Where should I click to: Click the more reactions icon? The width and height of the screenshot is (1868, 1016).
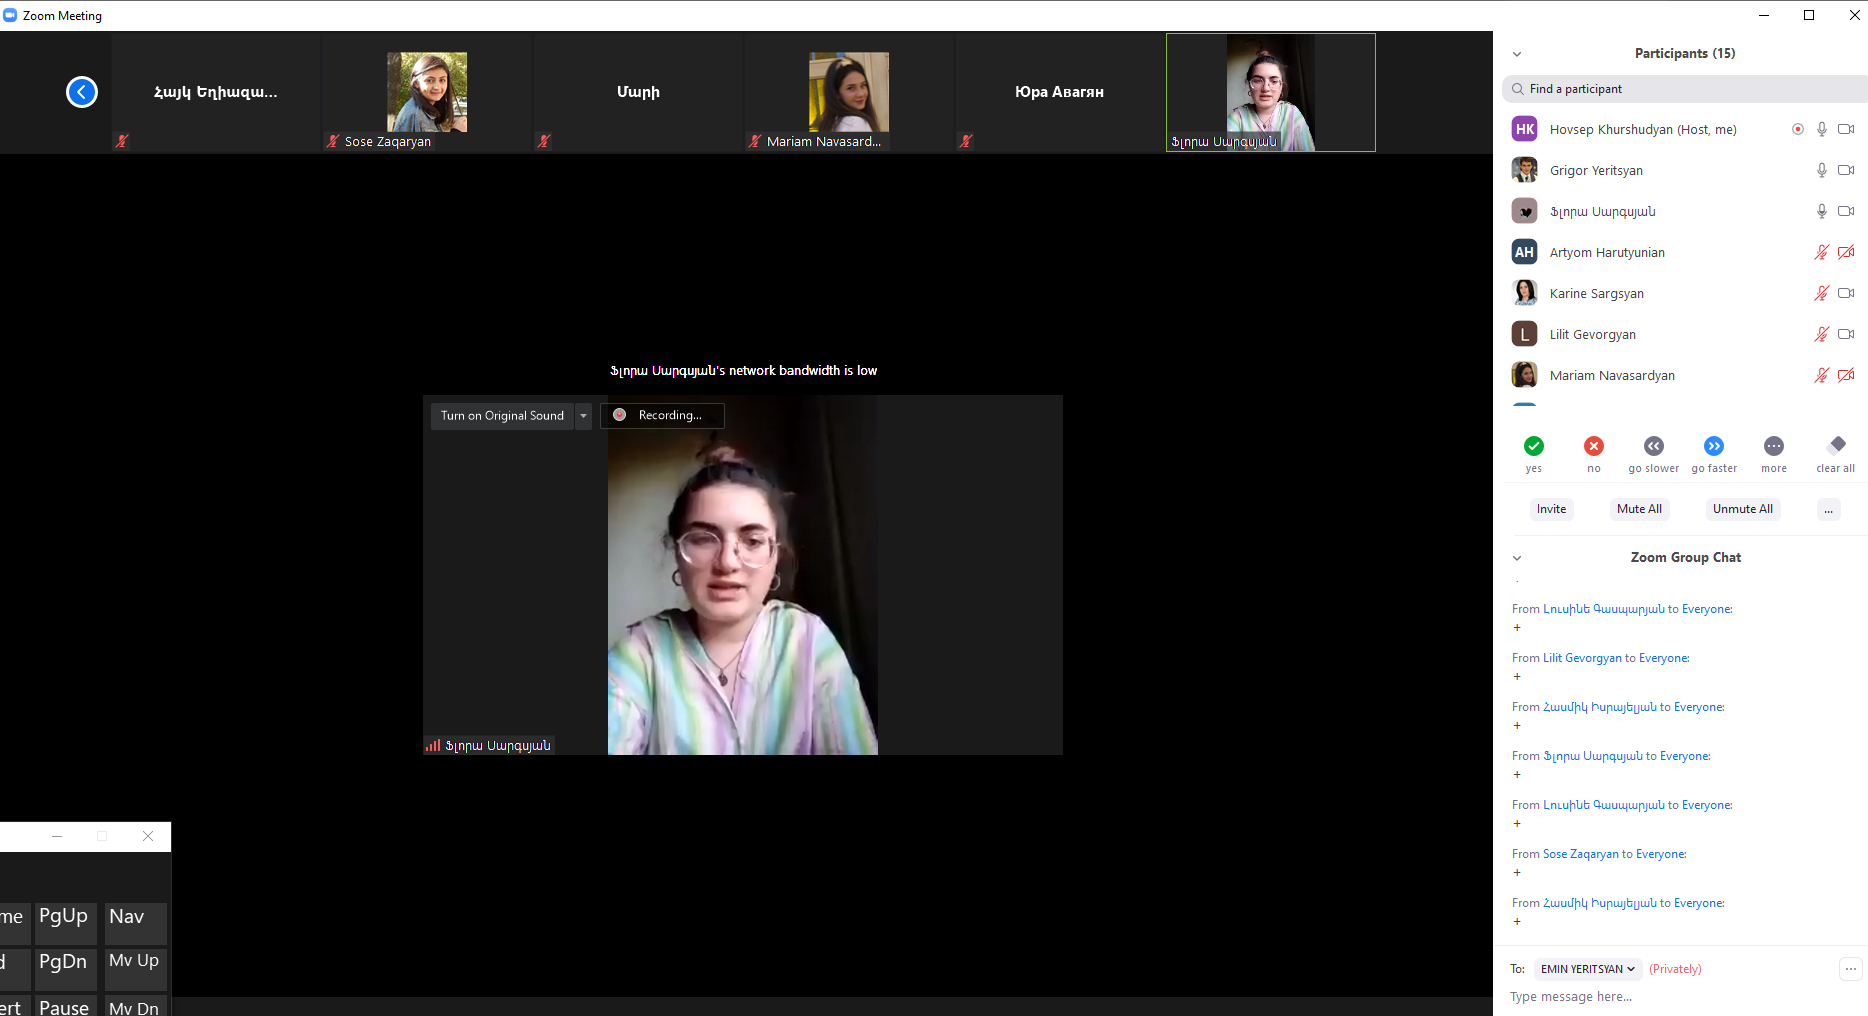coord(1774,446)
